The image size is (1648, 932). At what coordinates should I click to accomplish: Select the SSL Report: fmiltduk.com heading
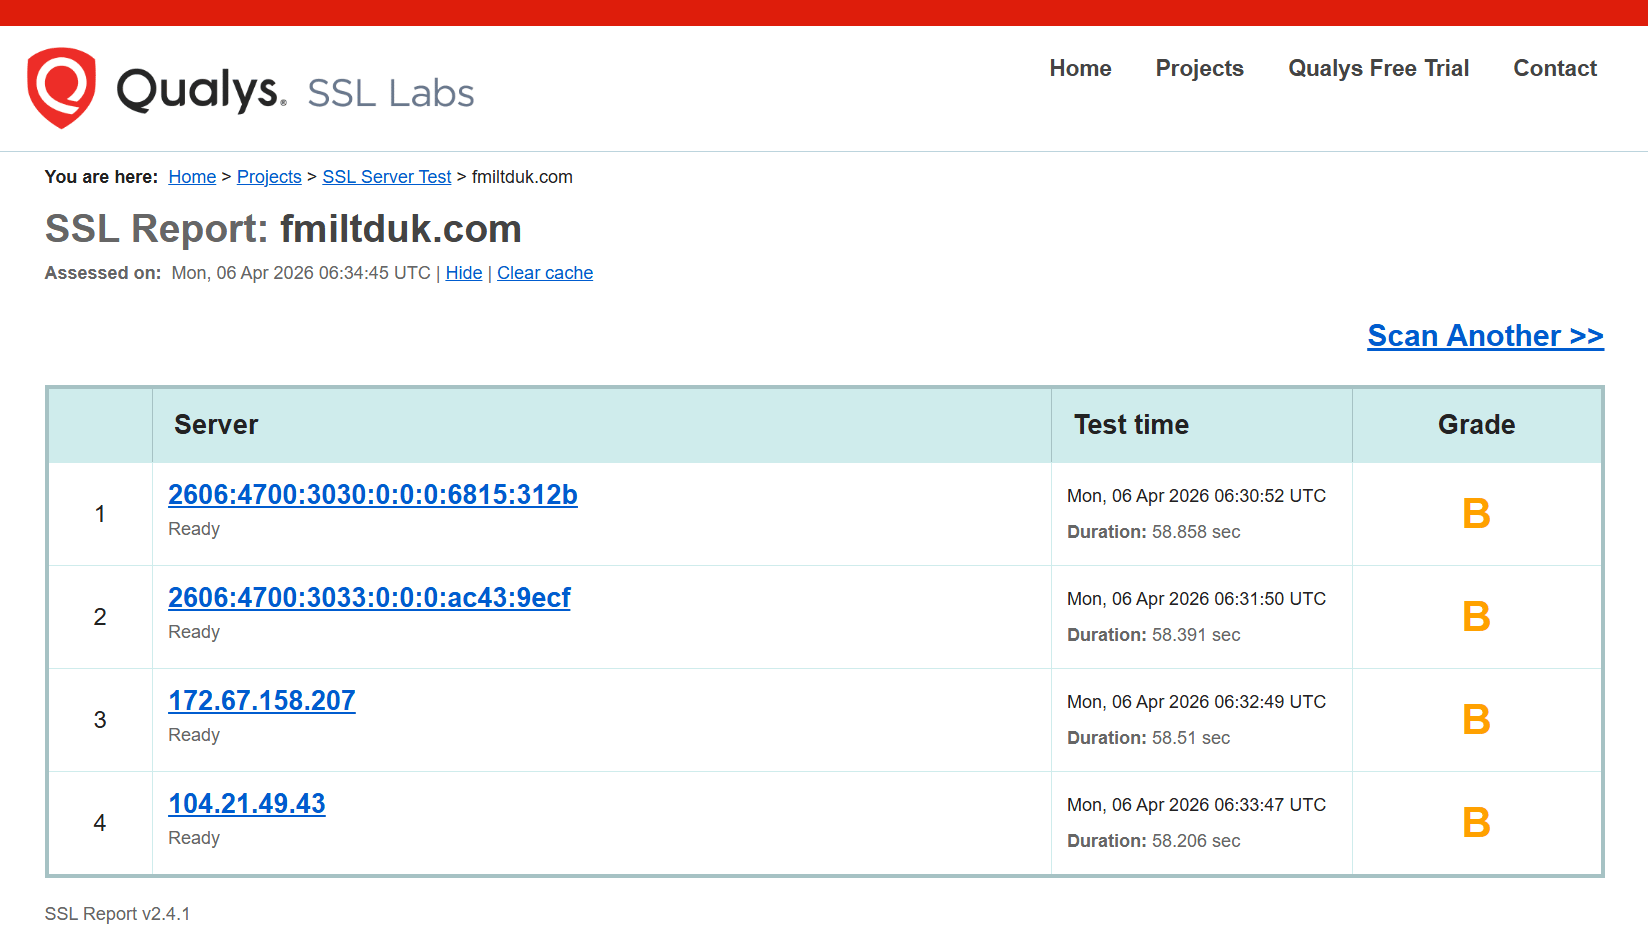pos(283,229)
